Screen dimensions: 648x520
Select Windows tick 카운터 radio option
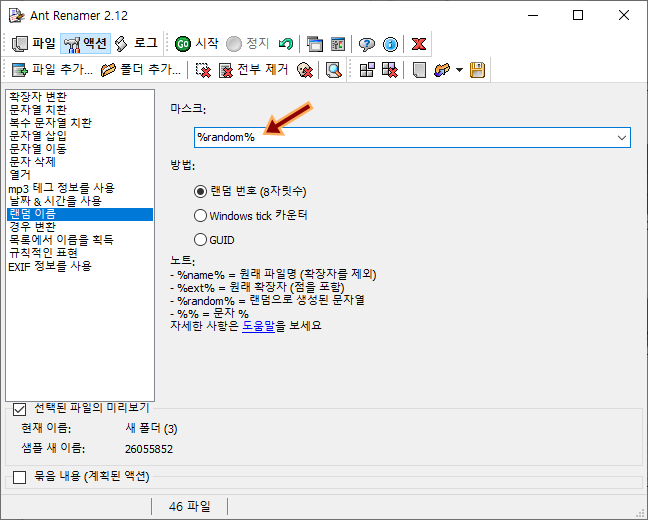tap(251, 216)
